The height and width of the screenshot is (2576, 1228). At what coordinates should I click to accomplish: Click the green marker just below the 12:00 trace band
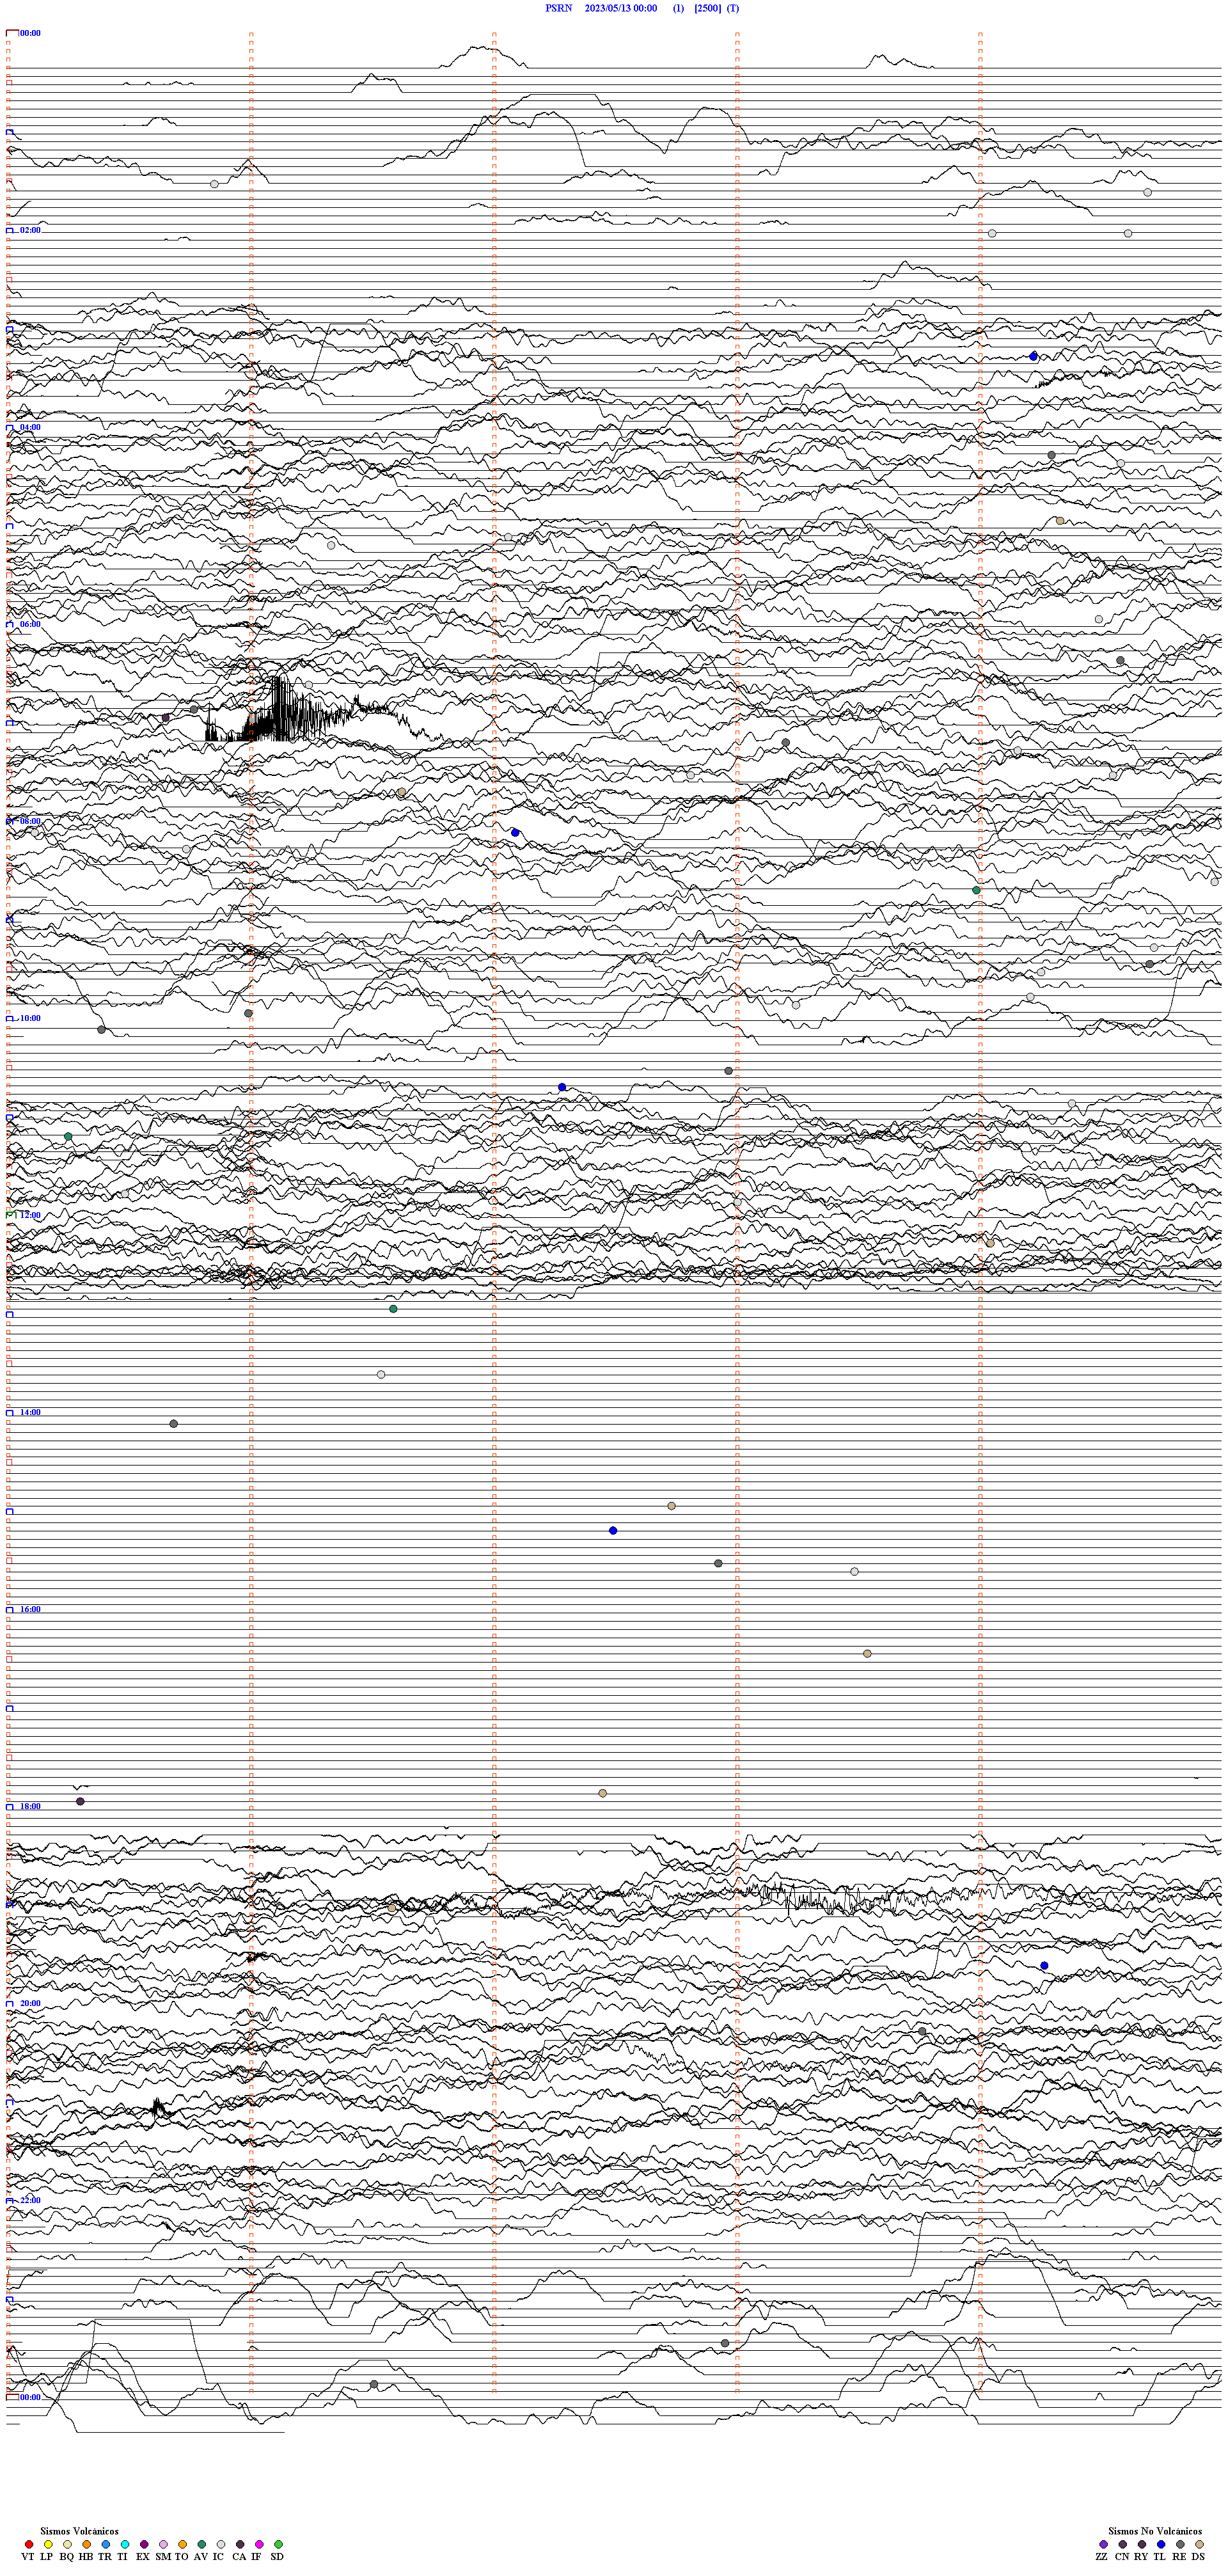pos(393,1309)
